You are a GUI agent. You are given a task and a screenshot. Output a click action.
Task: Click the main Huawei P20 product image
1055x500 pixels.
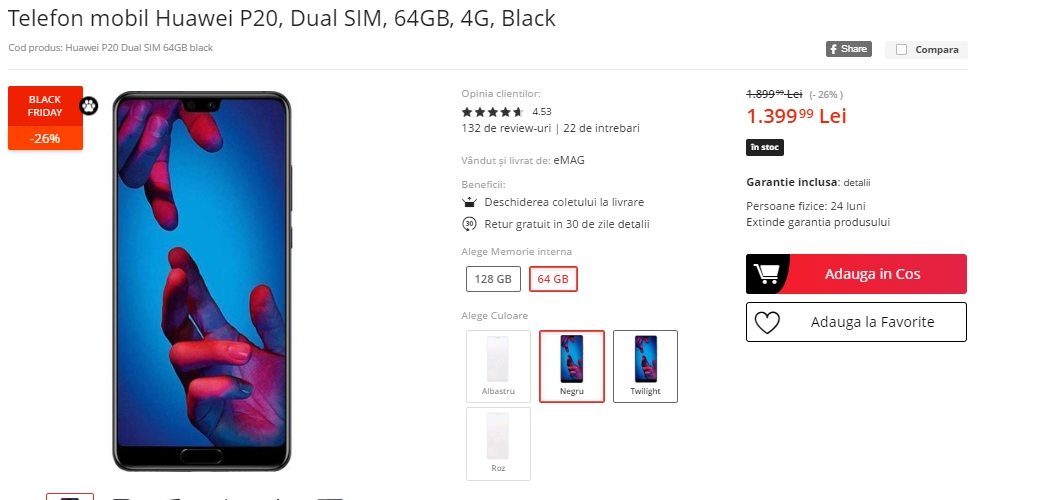pyautogui.click(x=201, y=281)
